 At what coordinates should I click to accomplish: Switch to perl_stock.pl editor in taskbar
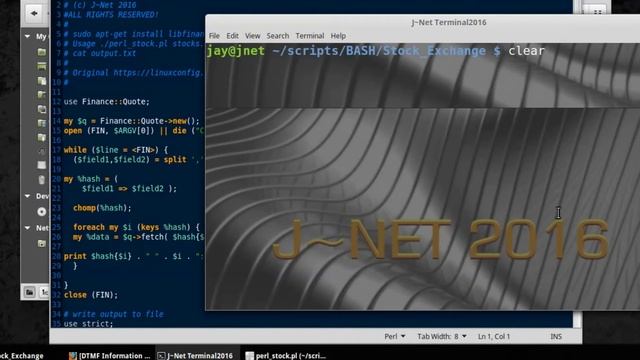click(286, 356)
